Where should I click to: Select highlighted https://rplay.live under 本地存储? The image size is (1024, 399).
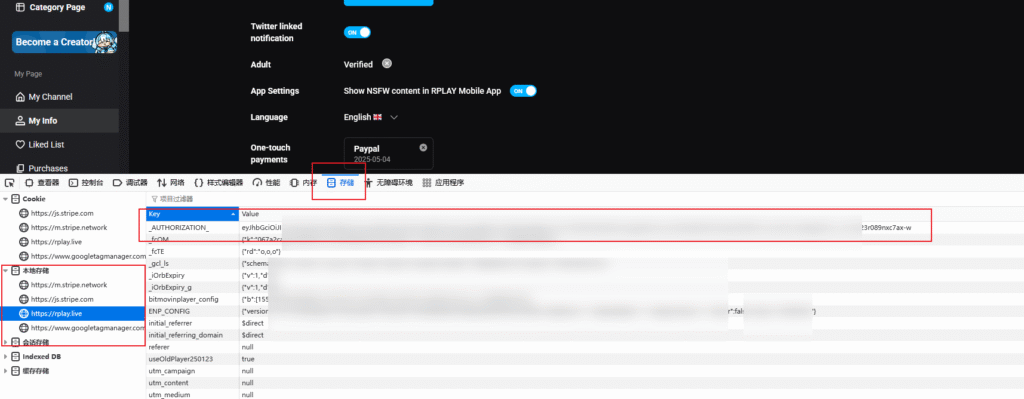coord(72,313)
